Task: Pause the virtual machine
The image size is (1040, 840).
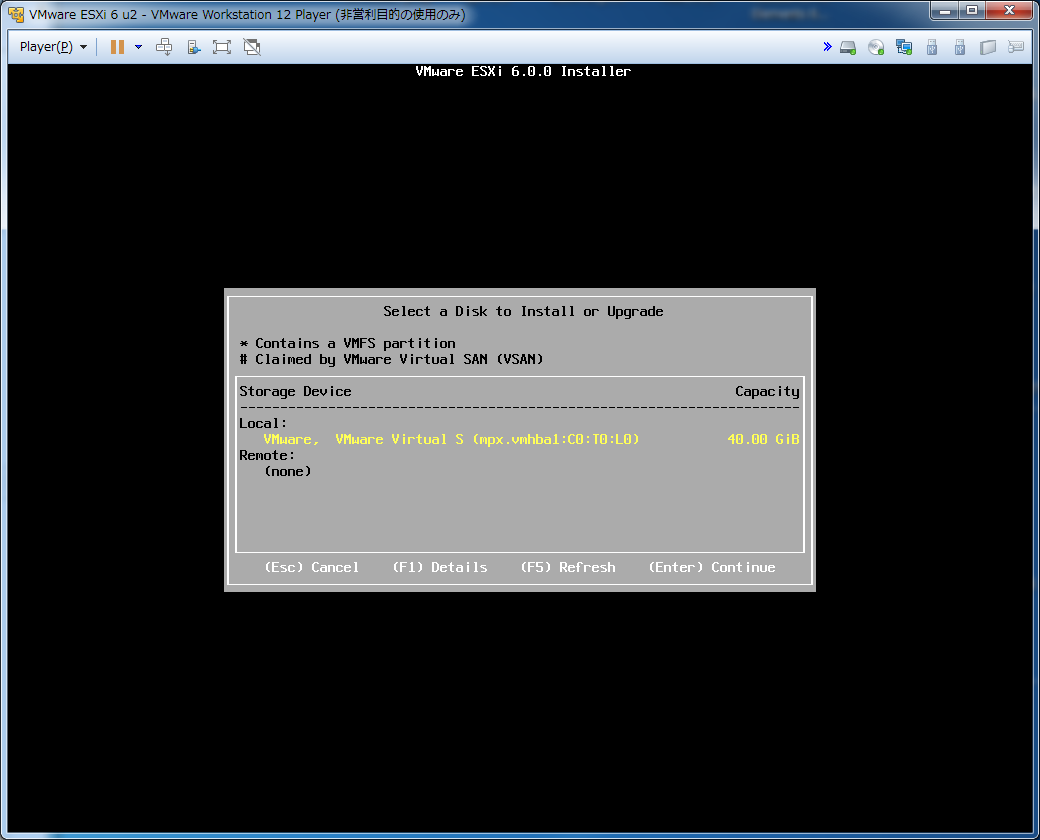Action: click(x=117, y=46)
